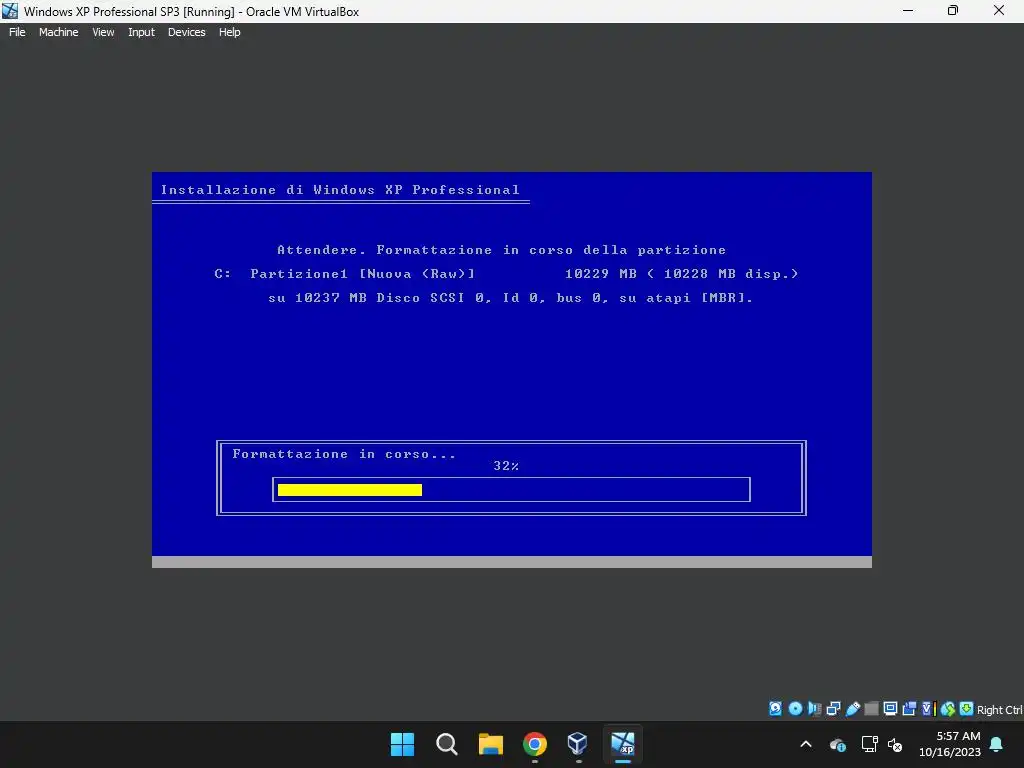Maximize the VirtualBox VM window
The height and width of the screenshot is (768, 1024).
953,11
